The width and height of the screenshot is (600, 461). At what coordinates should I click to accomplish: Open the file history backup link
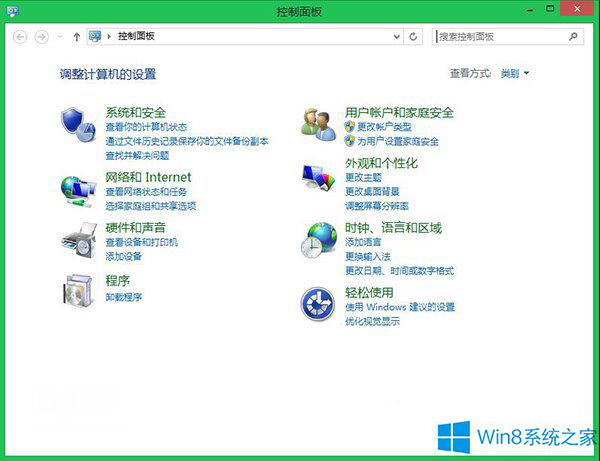pos(187,141)
